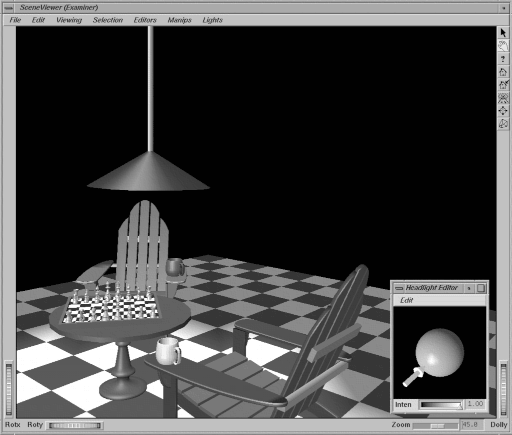Open Edit menu in Headlight Editor
This screenshot has width=512, height=435.
pyautogui.click(x=406, y=300)
